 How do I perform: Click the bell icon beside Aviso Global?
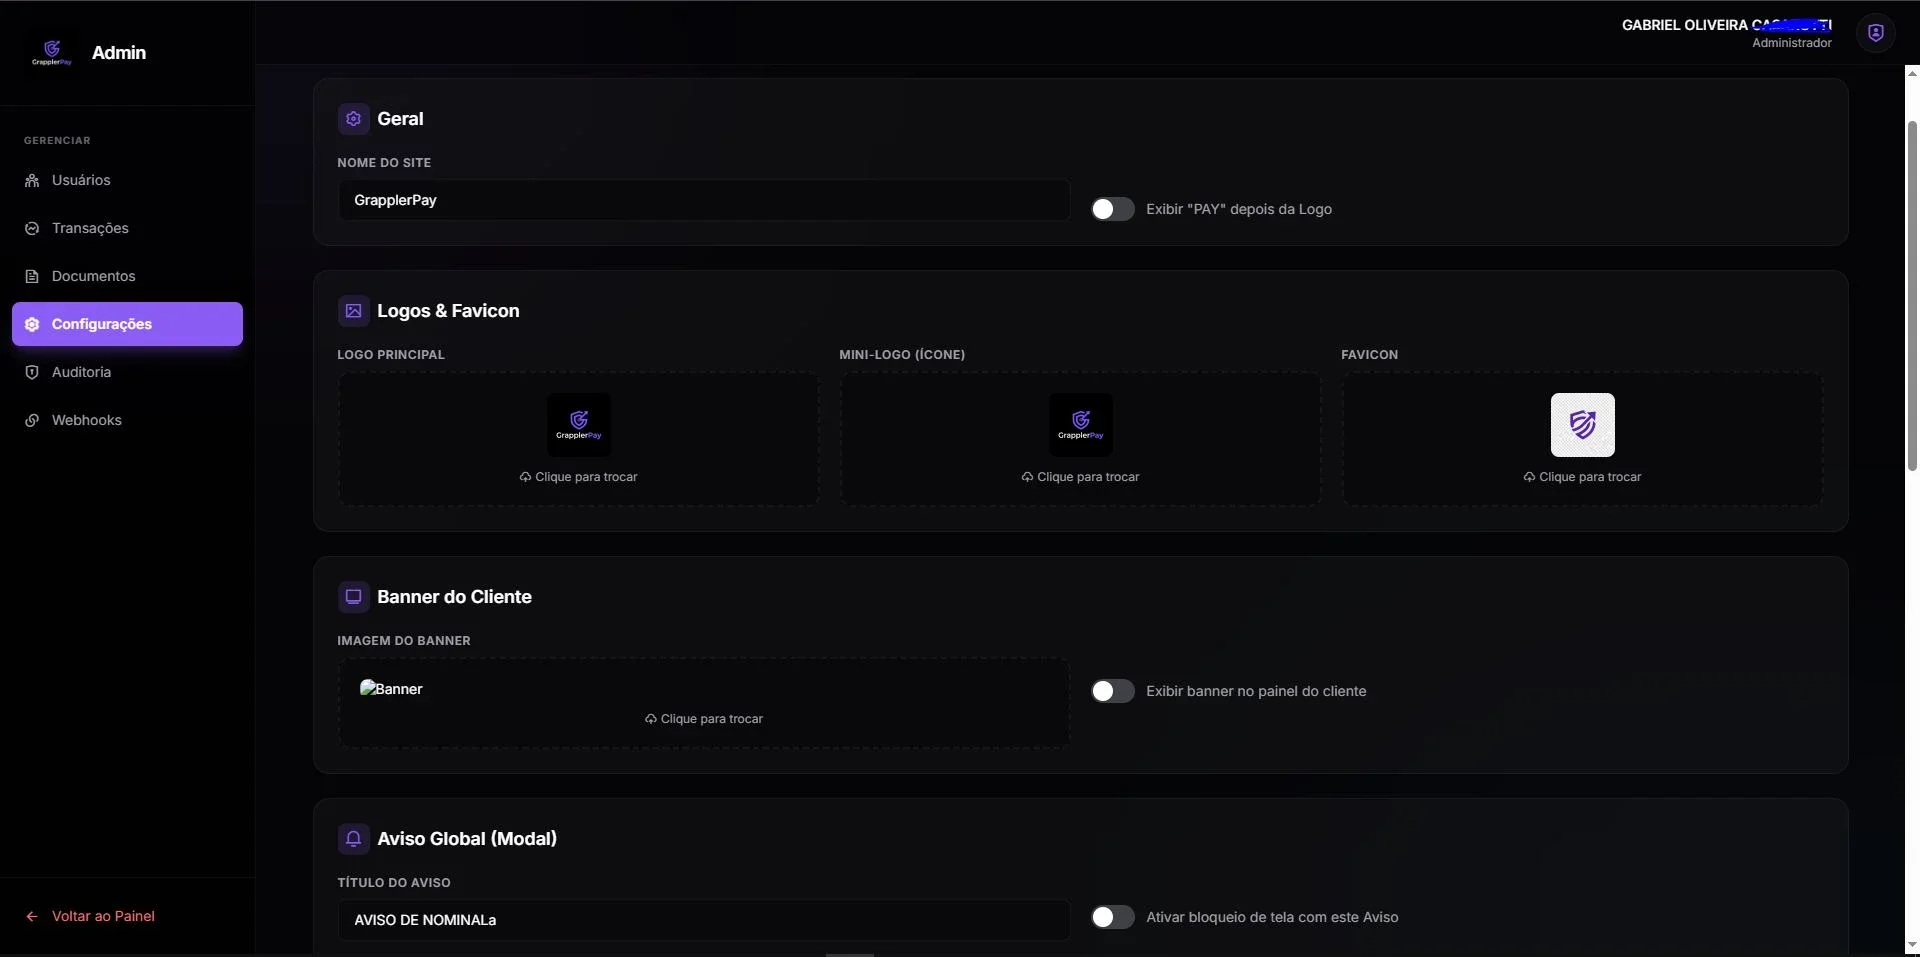353,839
